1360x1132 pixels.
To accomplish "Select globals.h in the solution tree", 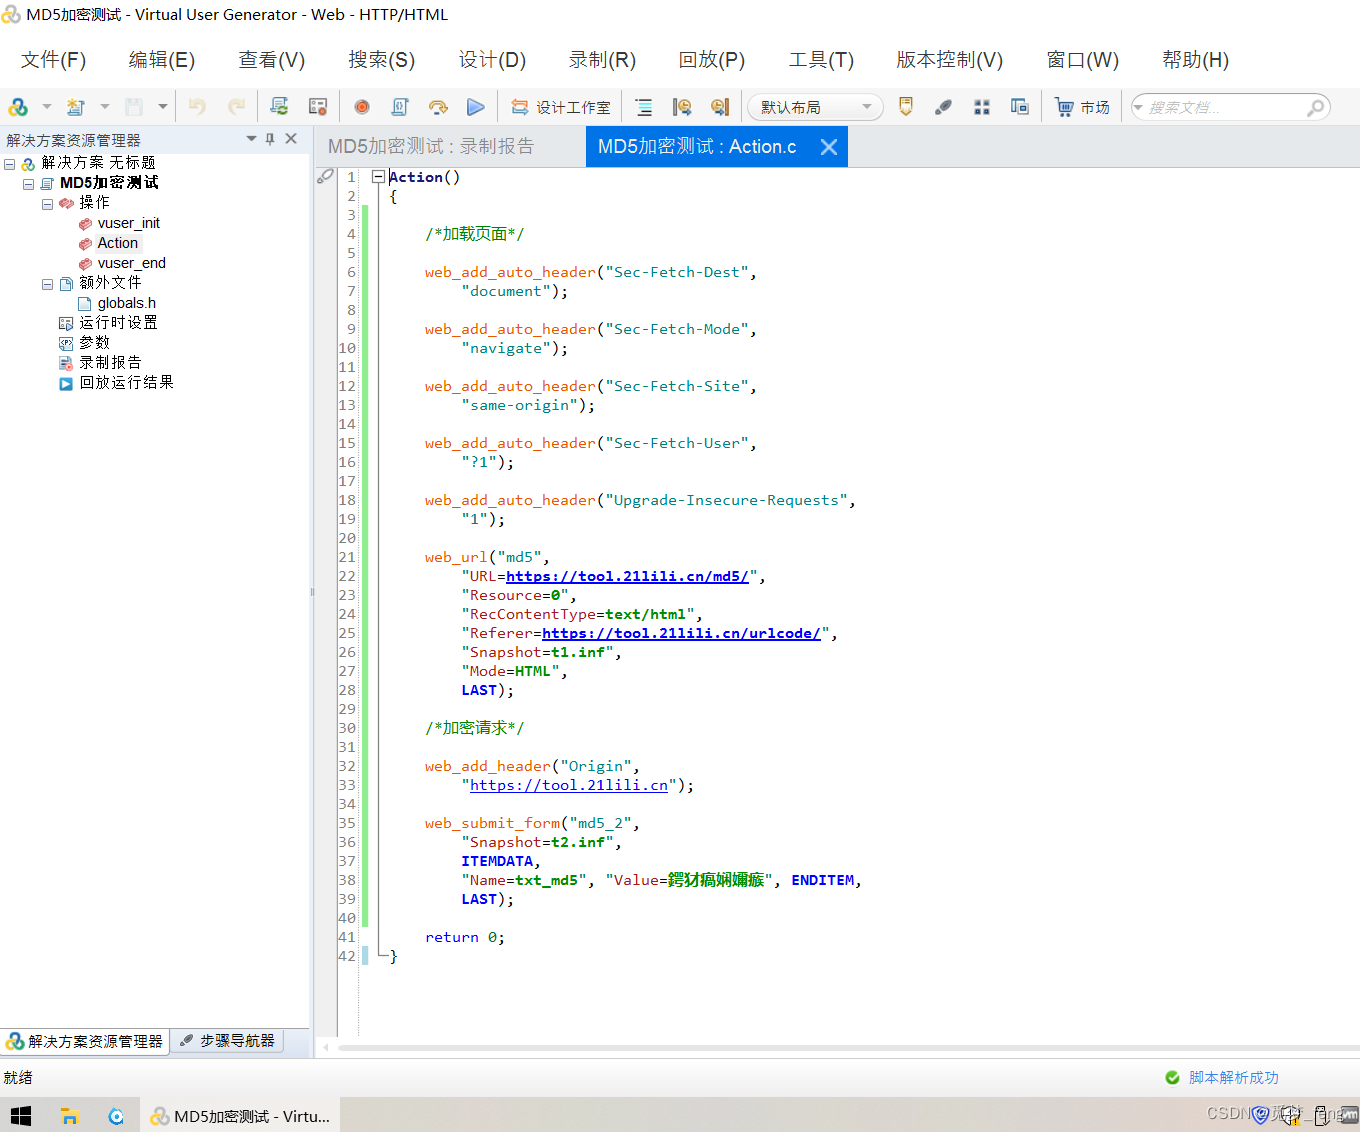I will click(x=127, y=303).
